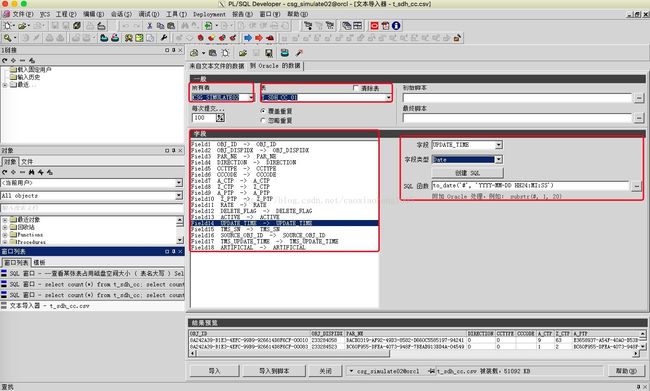The image size is (650, 391).
Task: Click the magnifier find icon in second toolbar
Action: pyautogui.click(x=7, y=38)
